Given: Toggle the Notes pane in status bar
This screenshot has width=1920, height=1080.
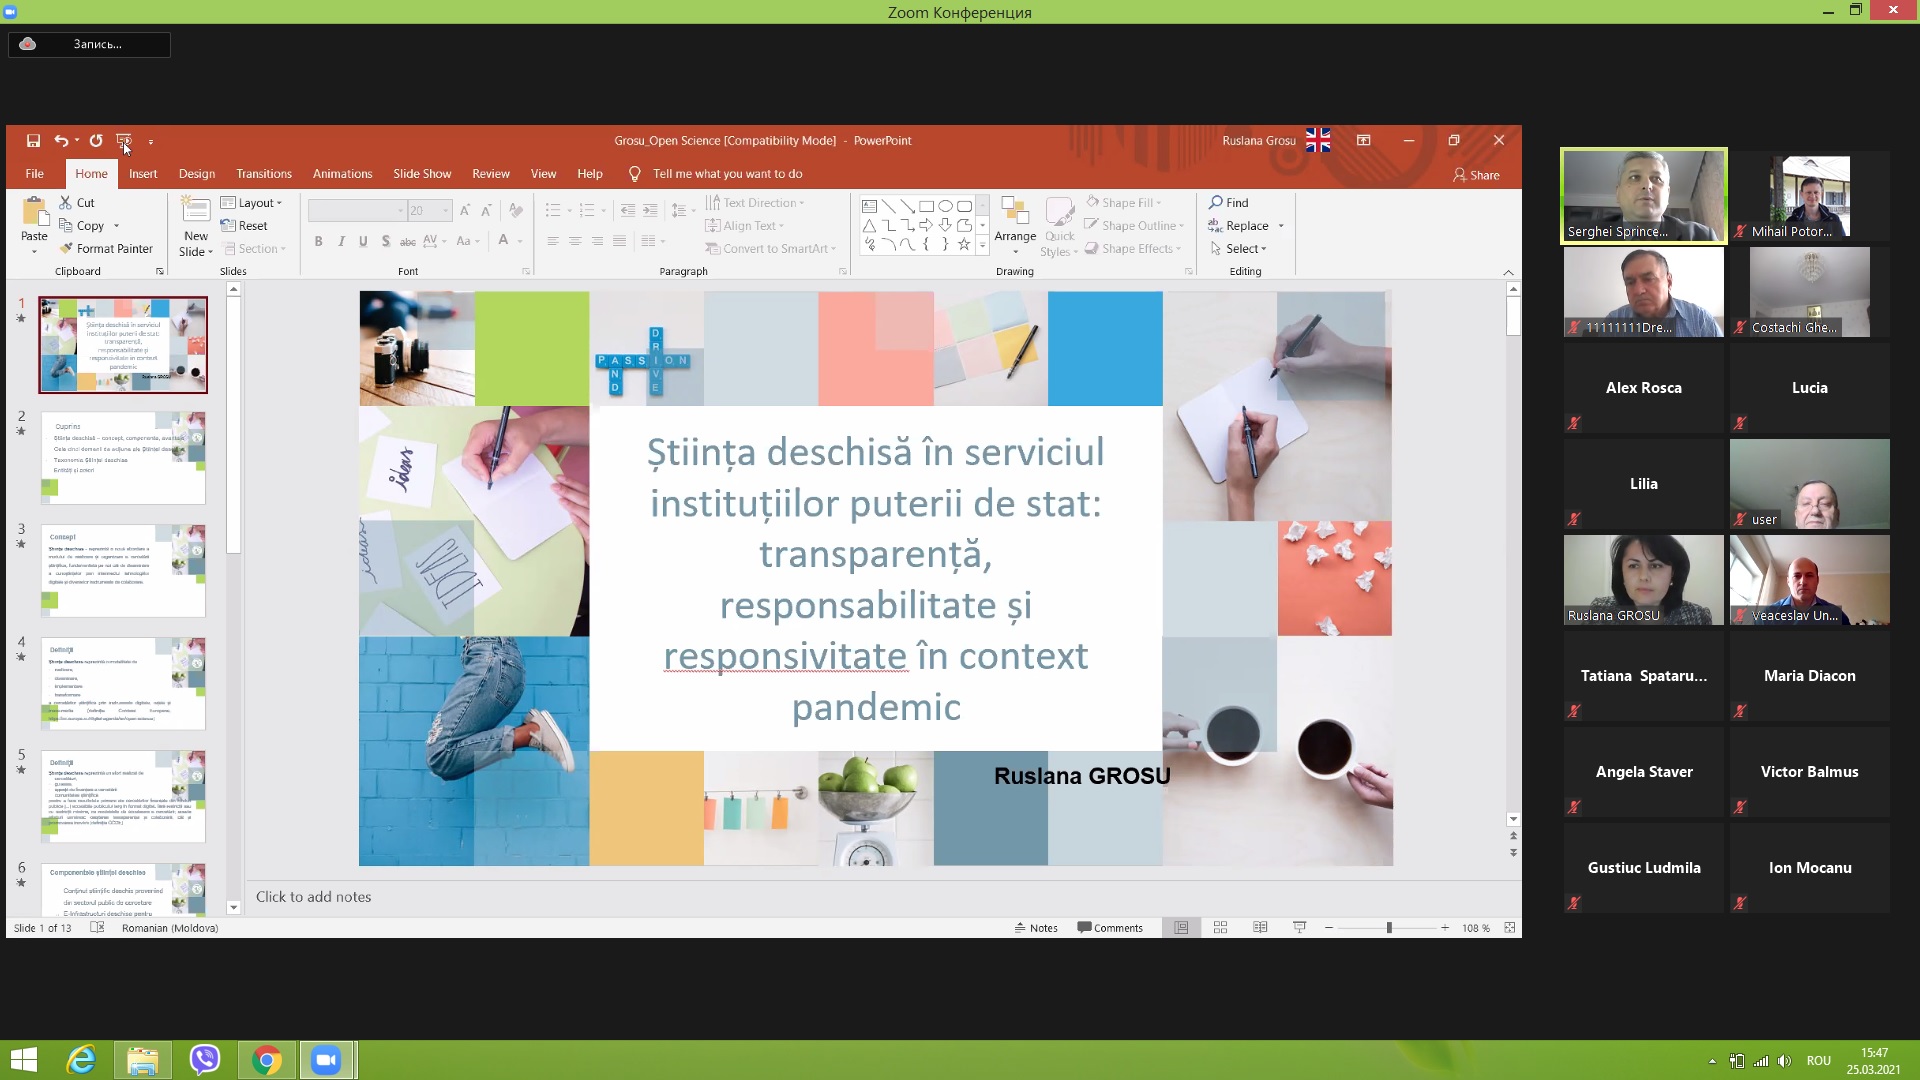Looking at the screenshot, I should pos(1036,928).
